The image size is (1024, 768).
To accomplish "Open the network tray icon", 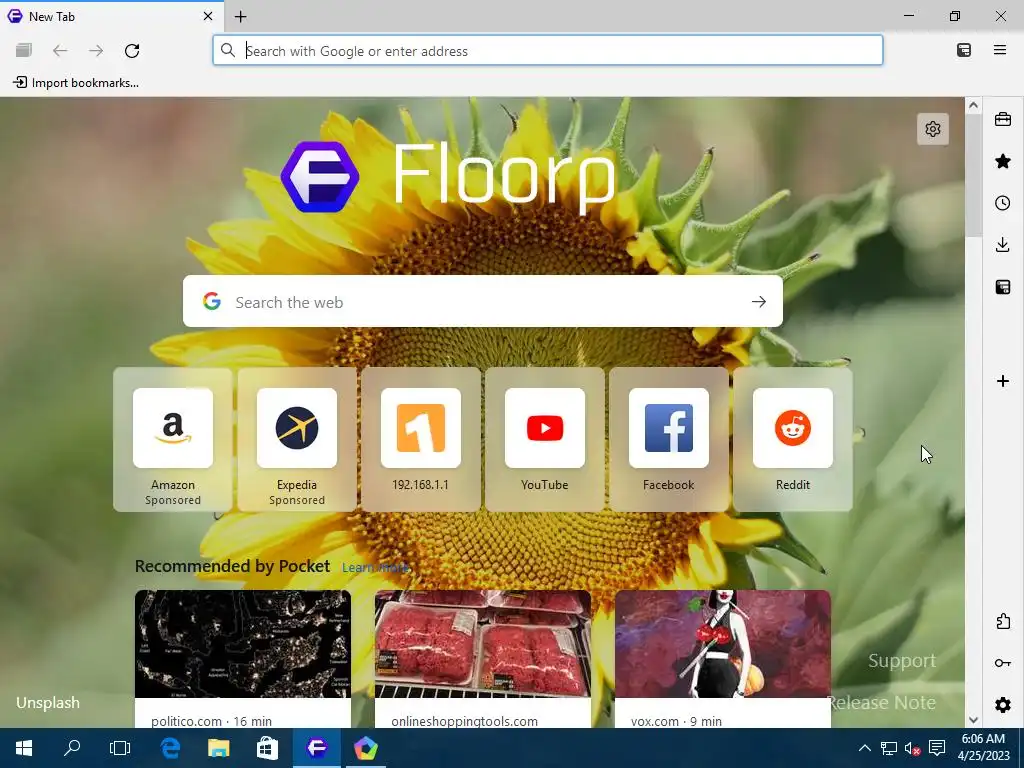I will (x=889, y=748).
